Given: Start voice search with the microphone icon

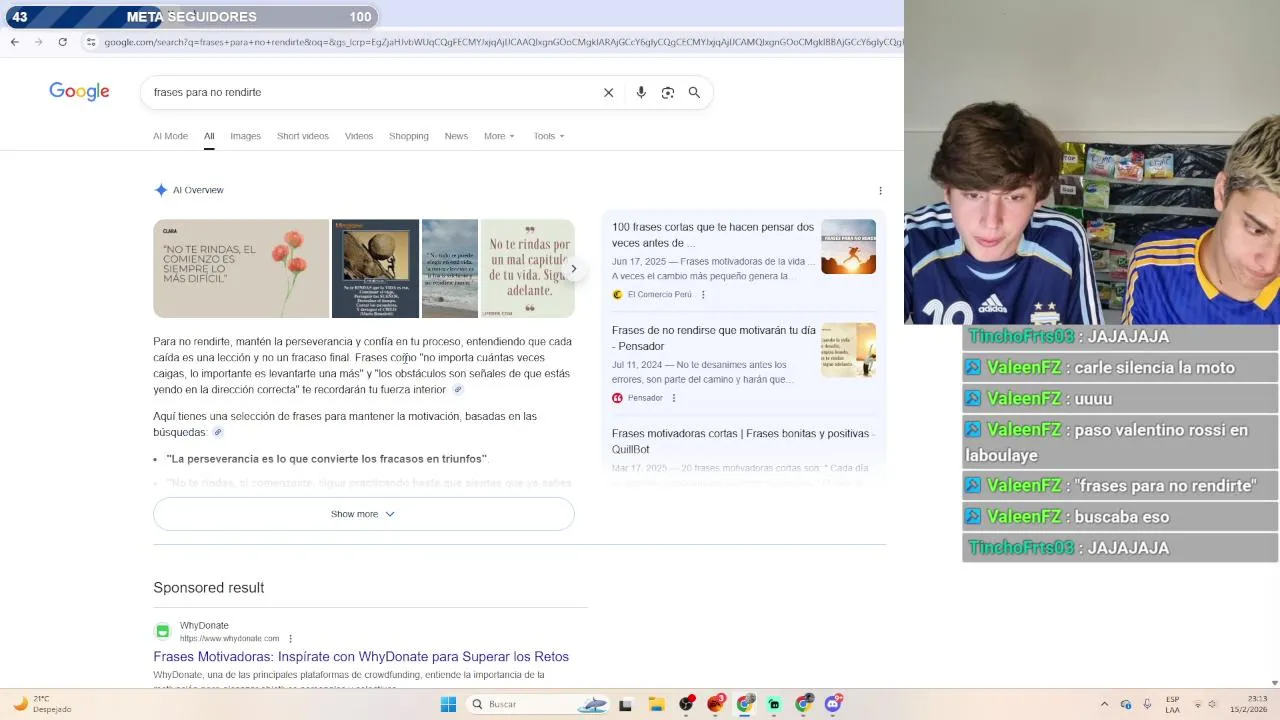Looking at the screenshot, I should coord(641,92).
